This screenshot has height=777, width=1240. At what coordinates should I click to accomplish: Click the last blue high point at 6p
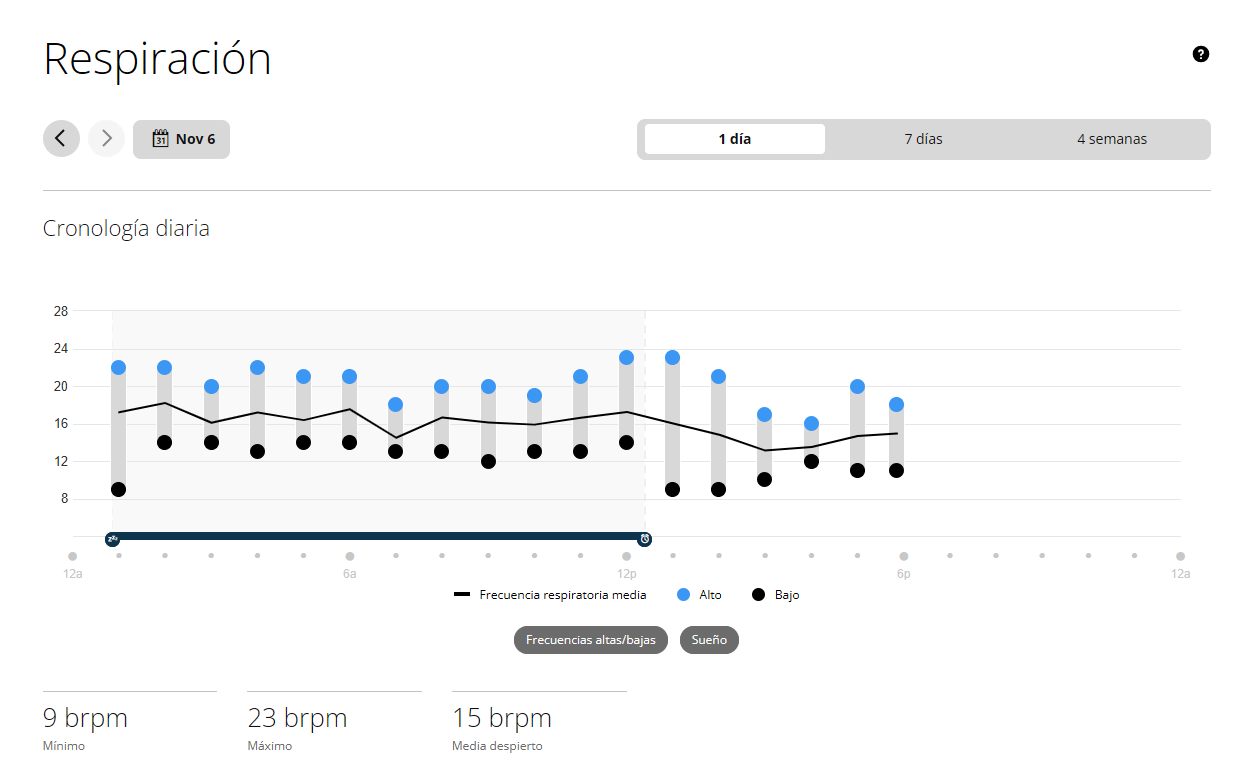tap(896, 405)
